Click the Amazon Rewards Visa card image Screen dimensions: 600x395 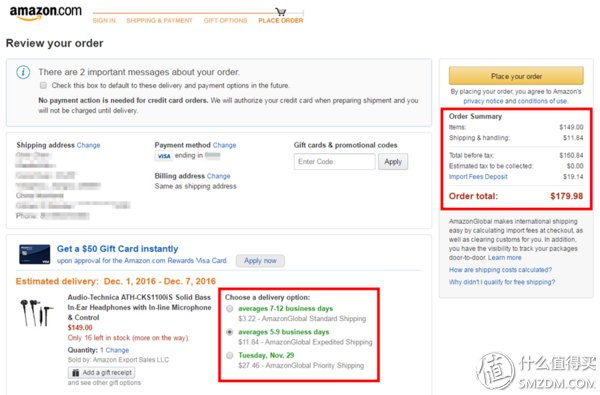(x=34, y=255)
